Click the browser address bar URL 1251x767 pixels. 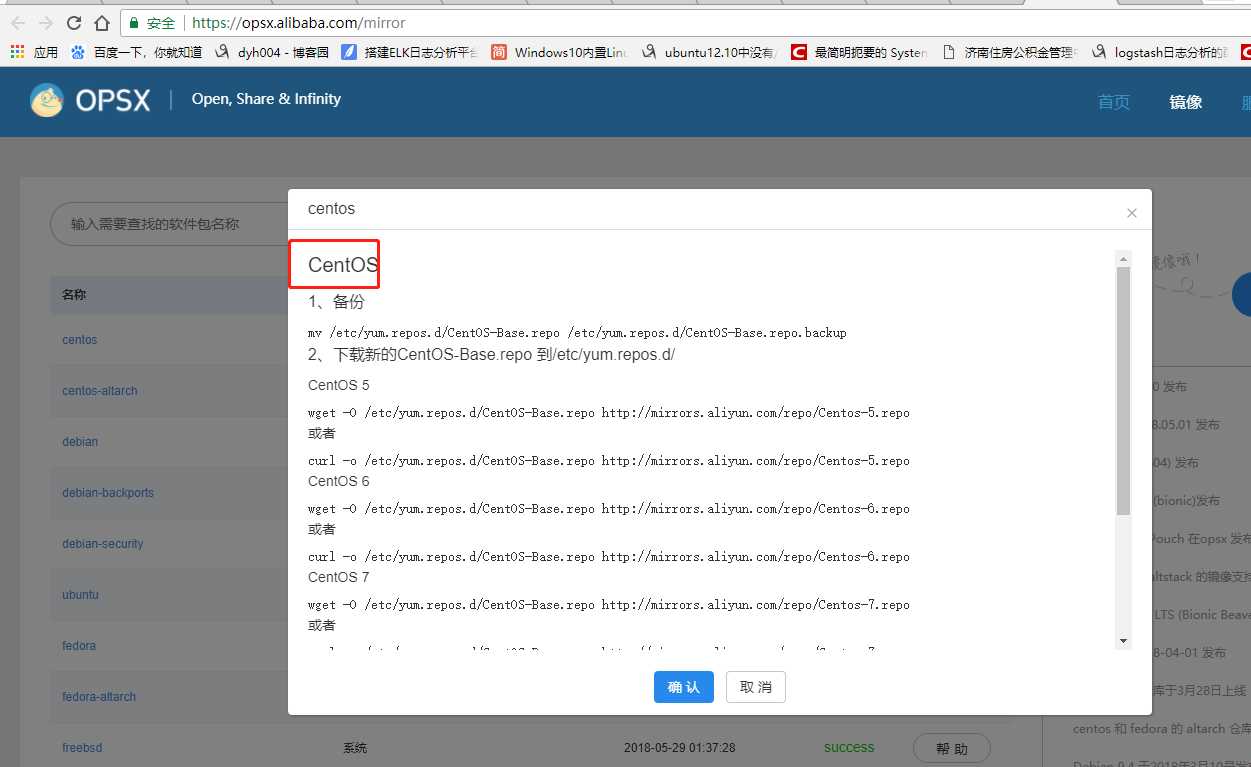coord(298,22)
